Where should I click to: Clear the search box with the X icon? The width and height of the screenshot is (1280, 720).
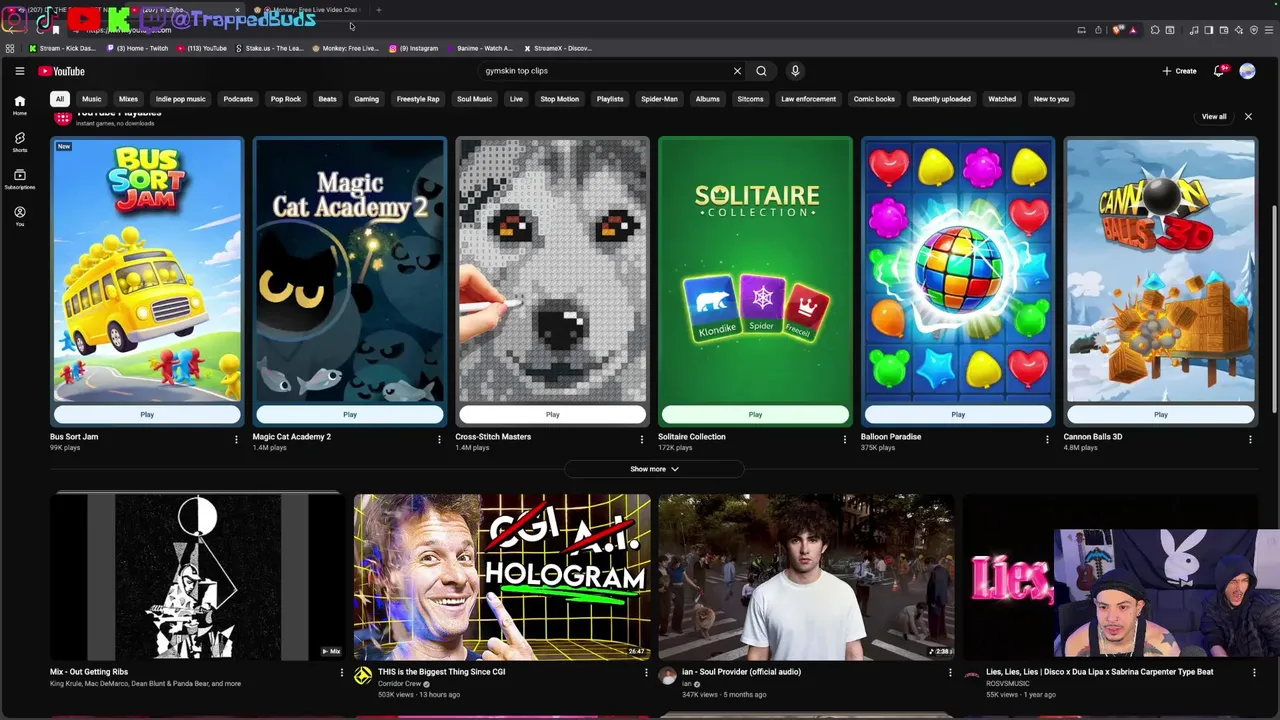tap(737, 71)
